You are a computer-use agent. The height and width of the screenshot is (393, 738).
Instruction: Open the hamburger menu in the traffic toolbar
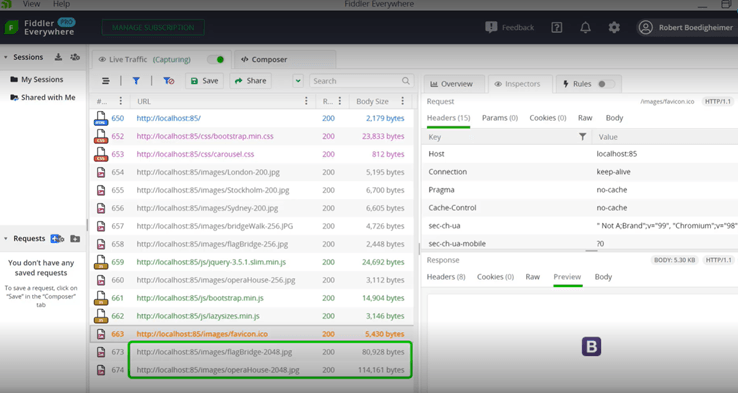click(x=106, y=81)
